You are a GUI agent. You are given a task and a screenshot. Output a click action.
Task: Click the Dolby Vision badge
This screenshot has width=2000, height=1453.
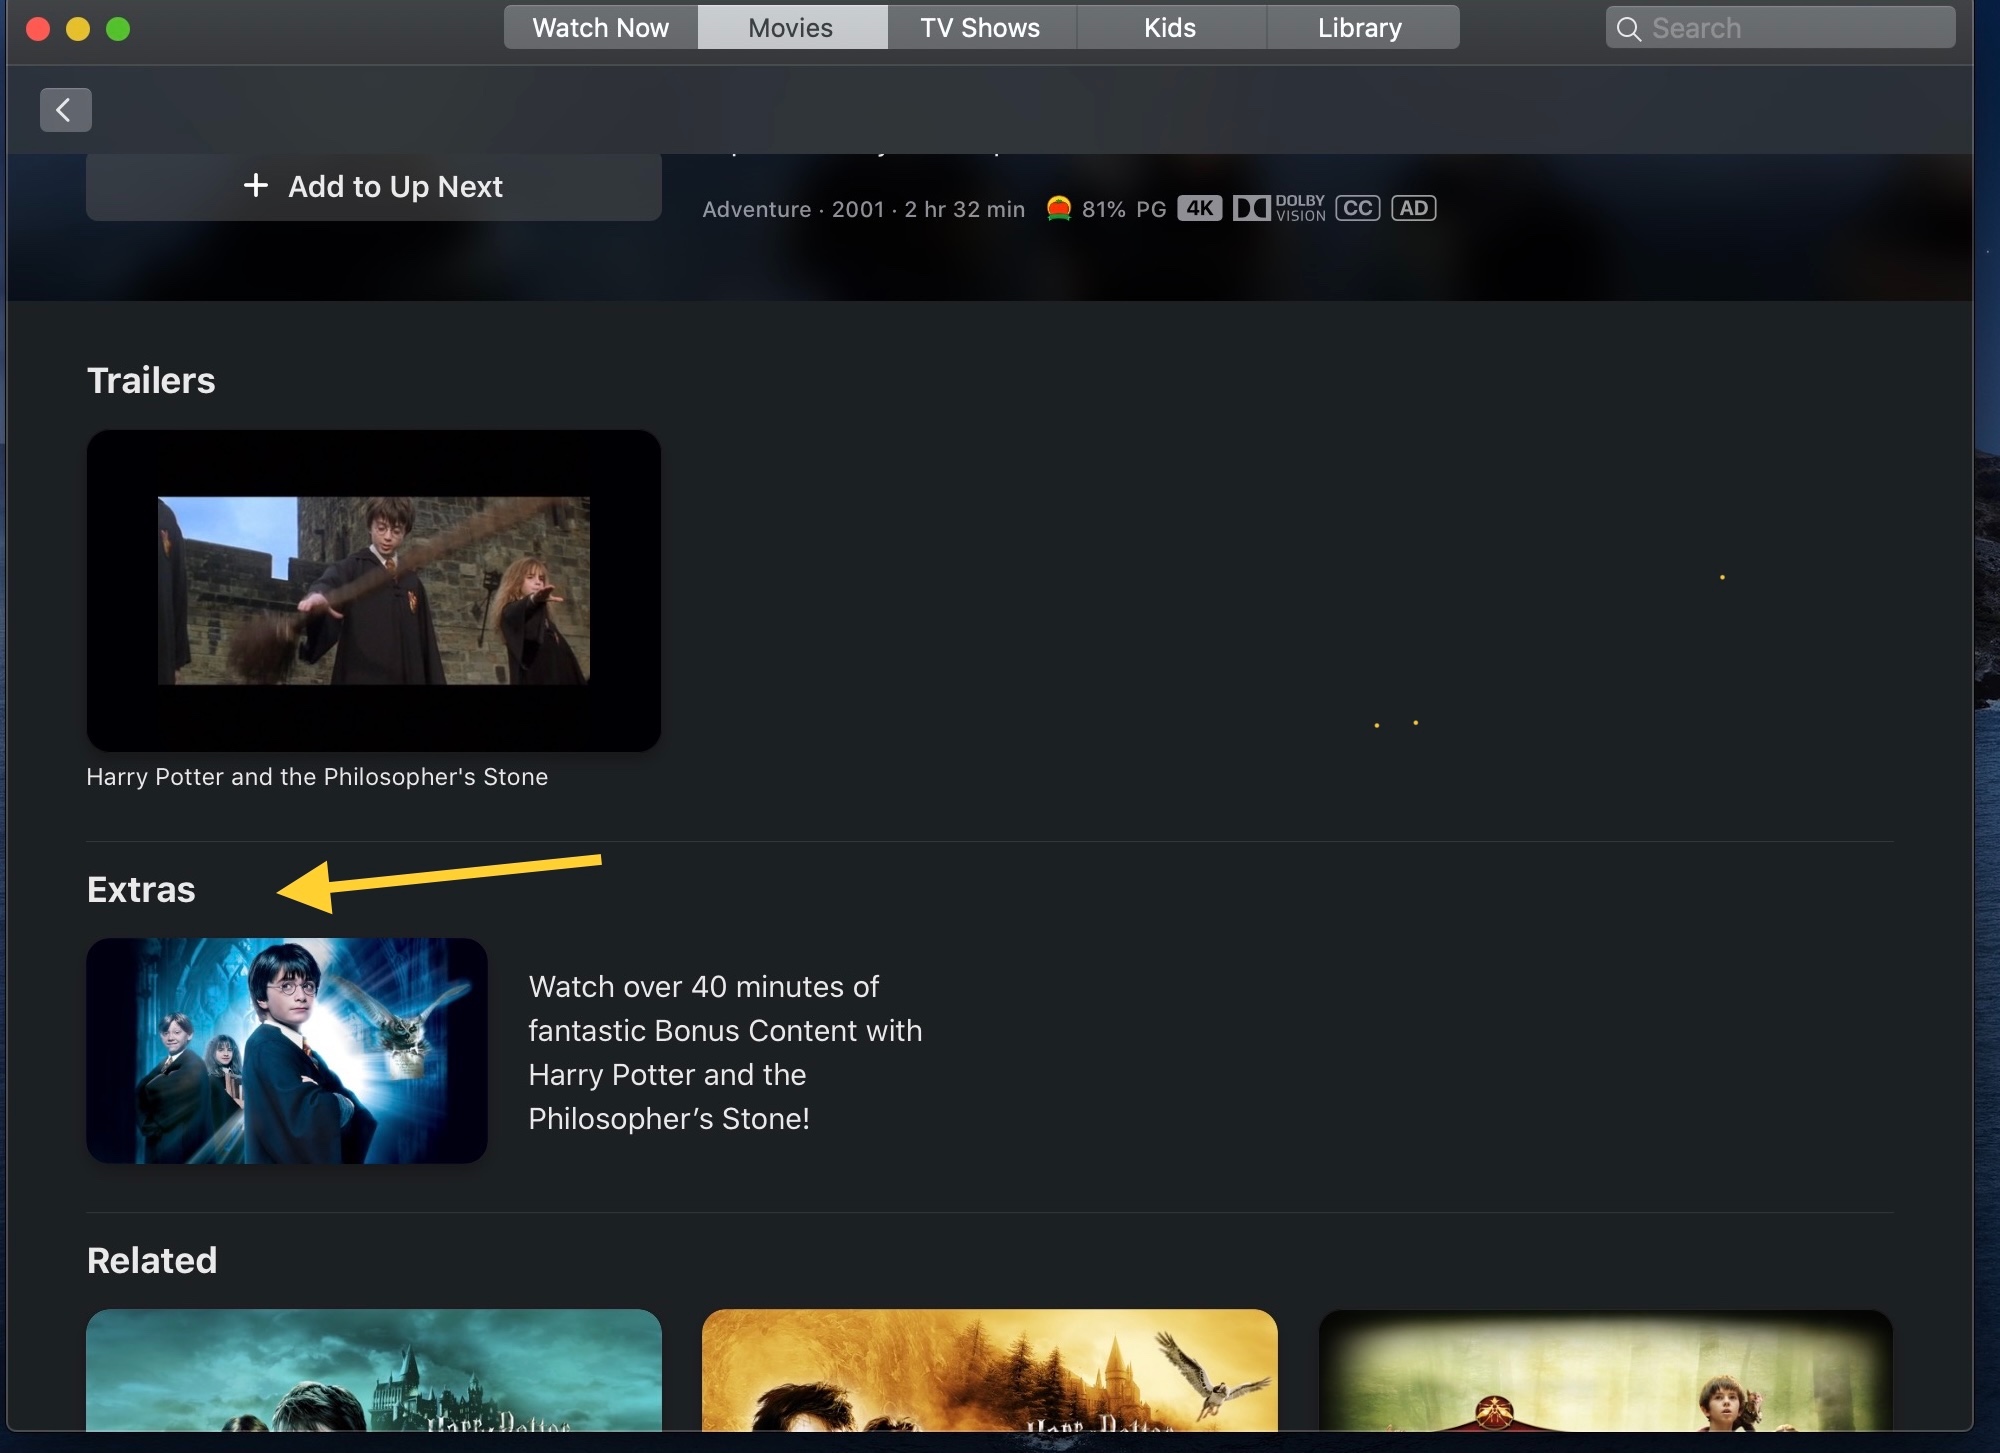tap(1281, 208)
